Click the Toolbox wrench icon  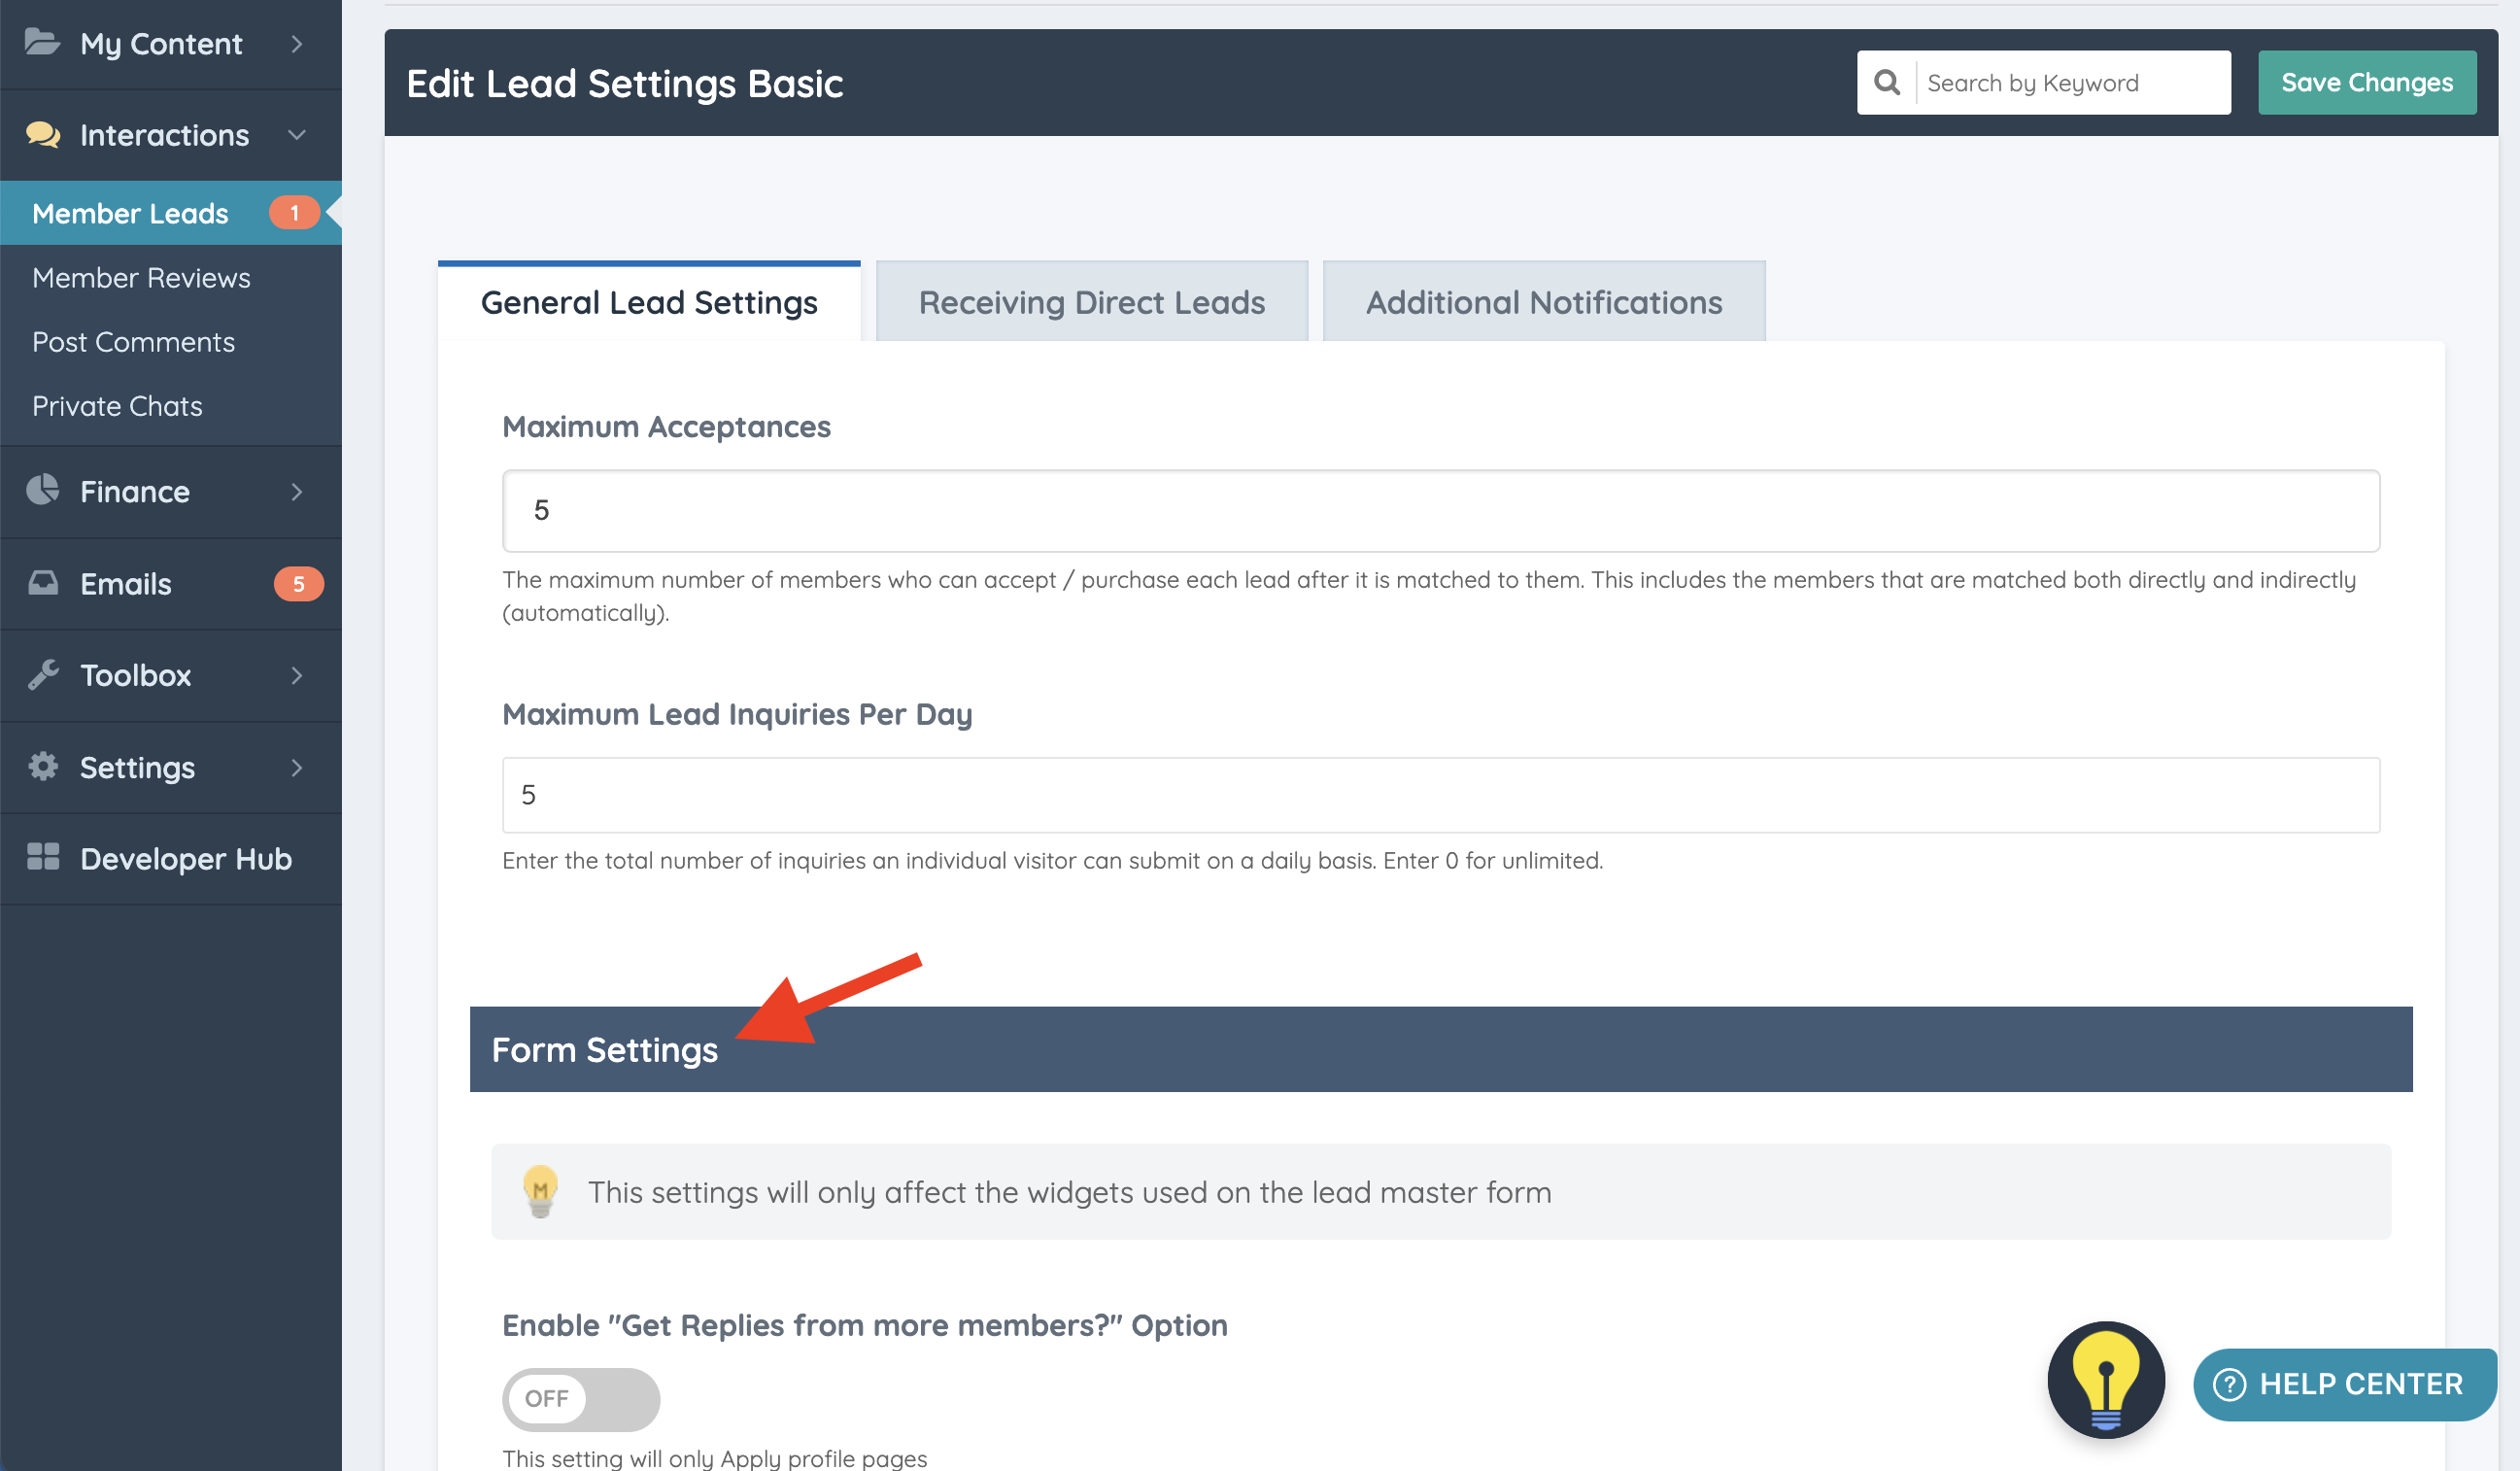click(x=43, y=675)
